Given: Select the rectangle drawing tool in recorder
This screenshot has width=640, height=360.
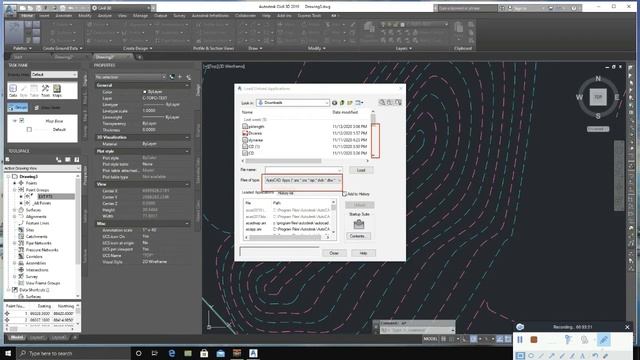Looking at the screenshot, I should tap(520, 356).
